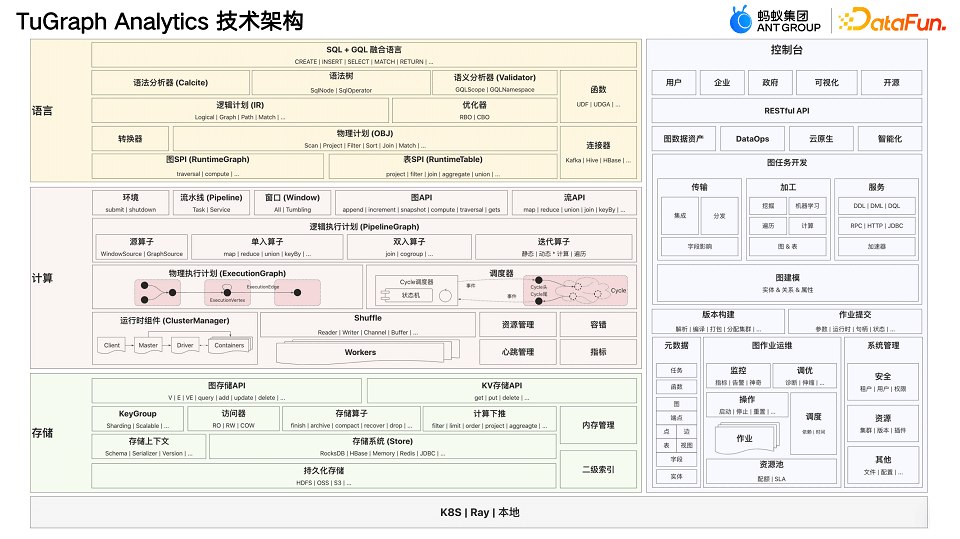Select the 流API box
Image resolution: width=960 pixels, height=539 pixels.
574,203
